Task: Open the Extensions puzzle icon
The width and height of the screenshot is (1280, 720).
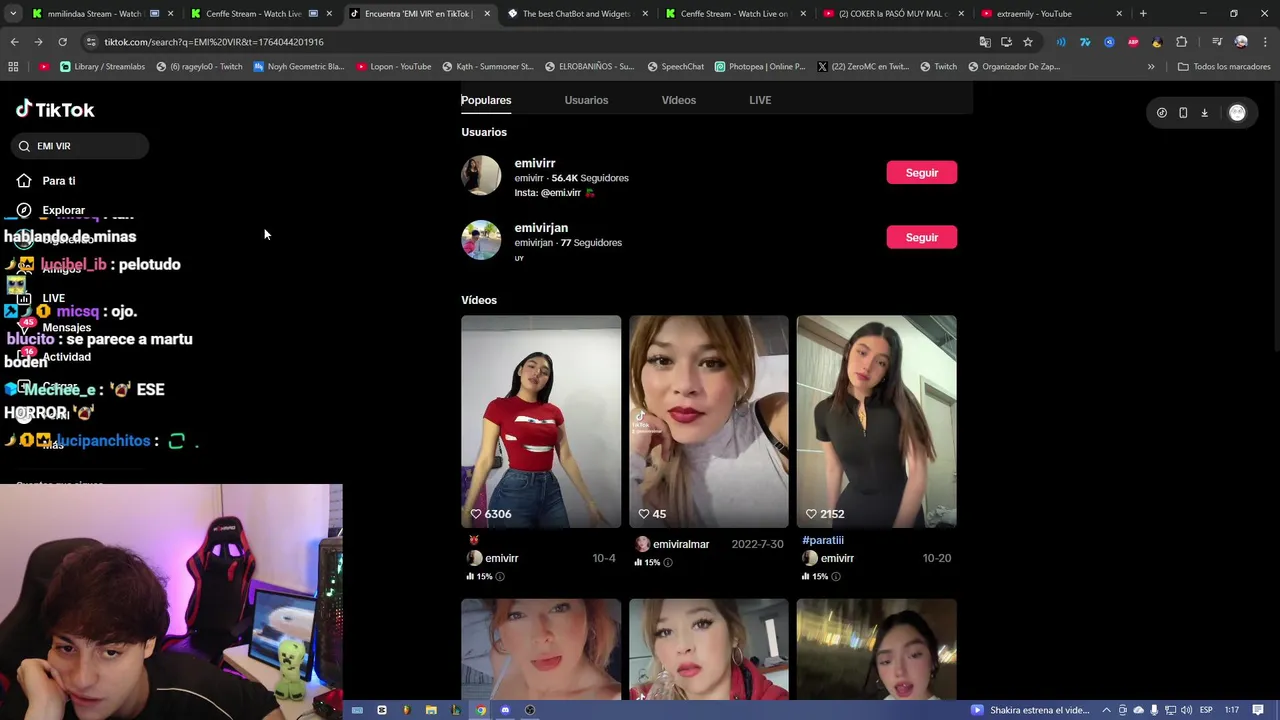Action: pyautogui.click(x=1181, y=42)
